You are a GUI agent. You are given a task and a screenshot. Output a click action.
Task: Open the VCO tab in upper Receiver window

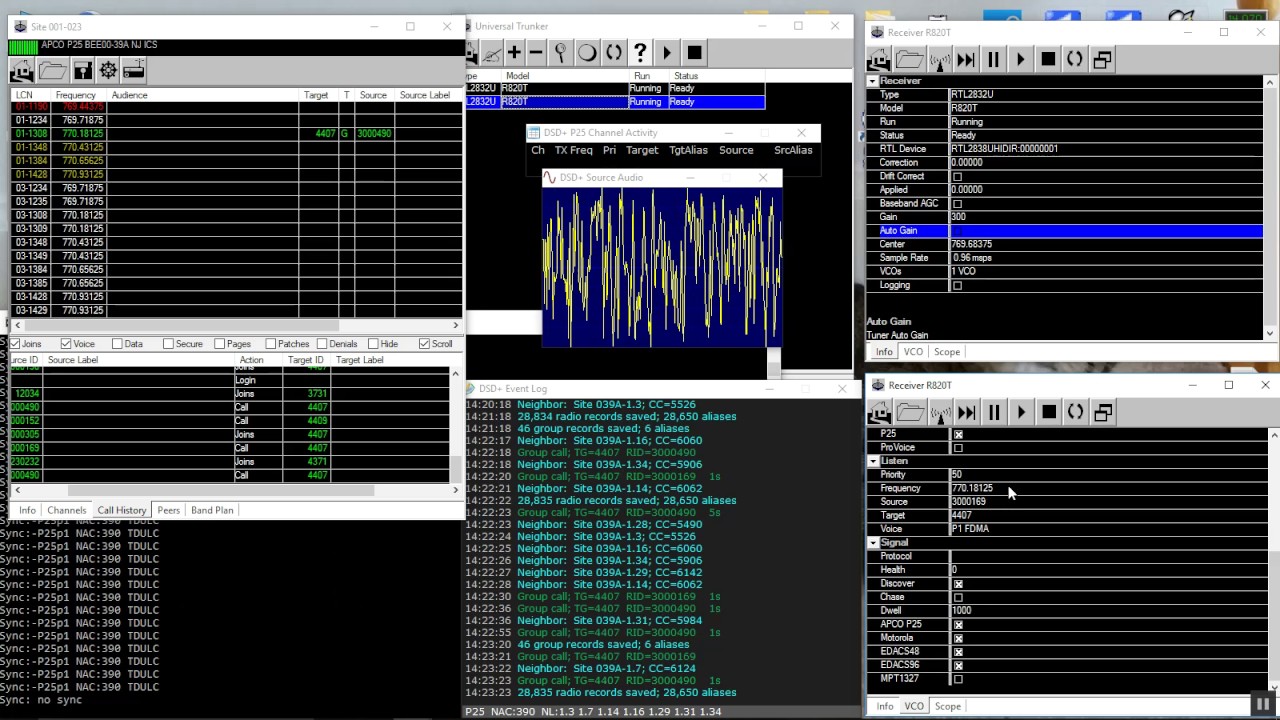tap(913, 352)
